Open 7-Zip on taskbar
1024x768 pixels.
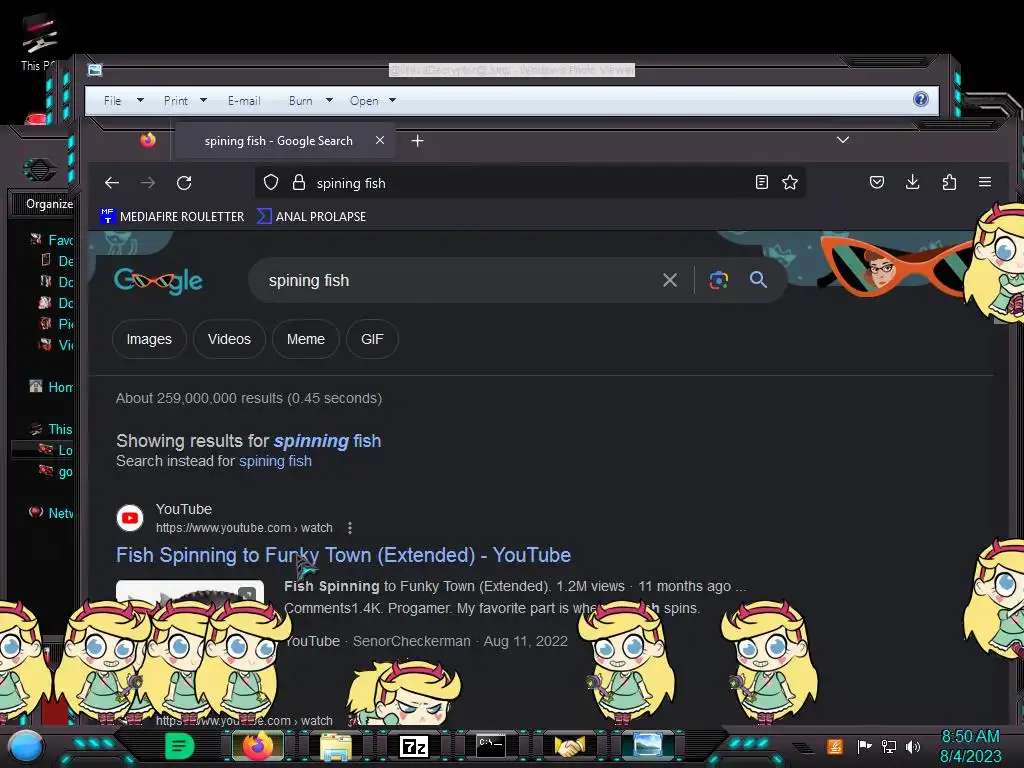point(414,746)
